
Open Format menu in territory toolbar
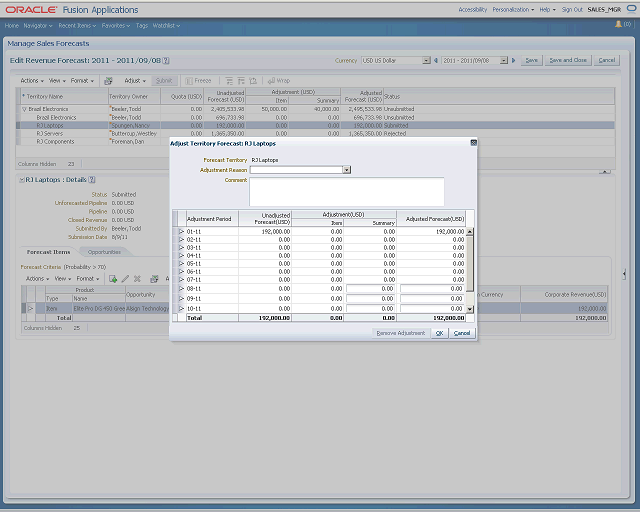pyautogui.click(x=82, y=81)
